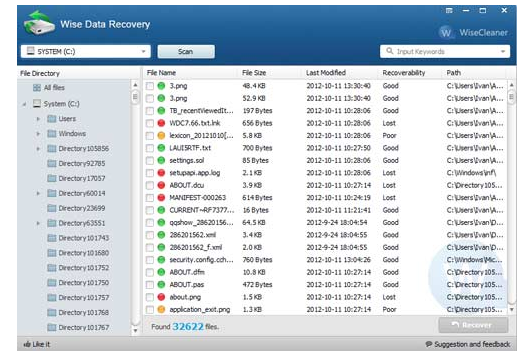Click the Recover button
The width and height of the screenshot is (524, 364).
point(473,325)
